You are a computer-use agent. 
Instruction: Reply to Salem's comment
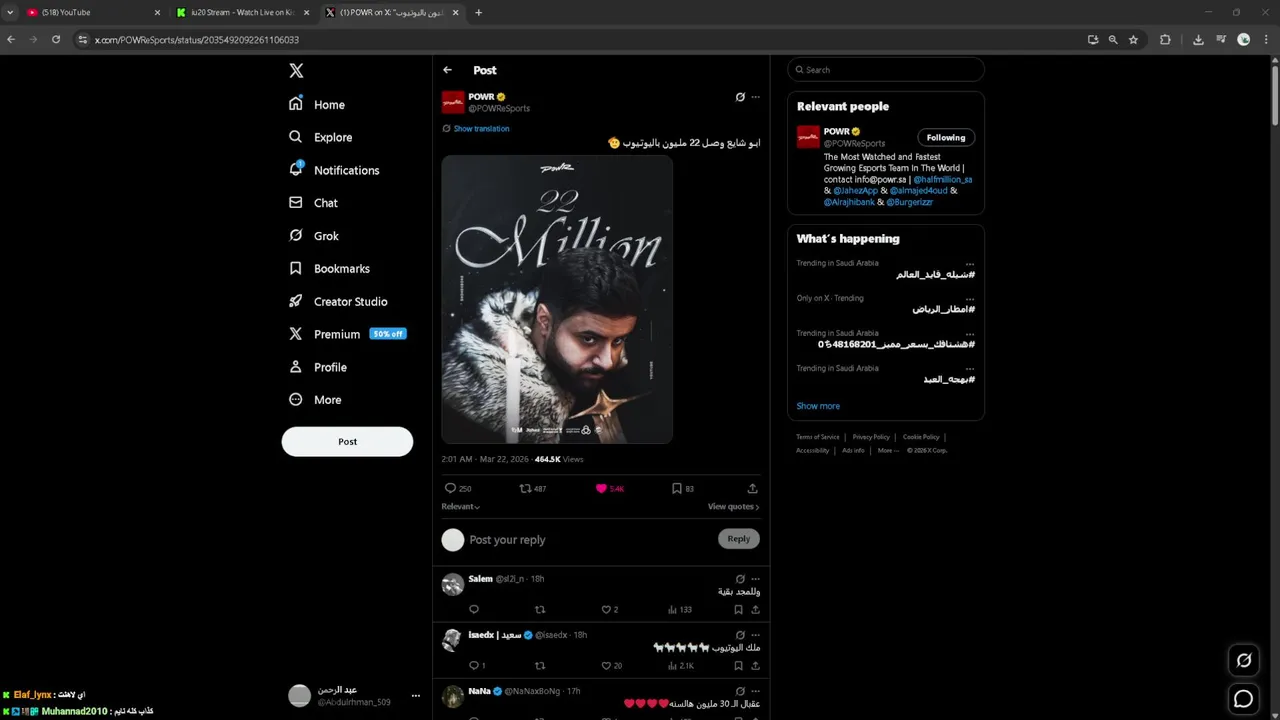coord(474,609)
